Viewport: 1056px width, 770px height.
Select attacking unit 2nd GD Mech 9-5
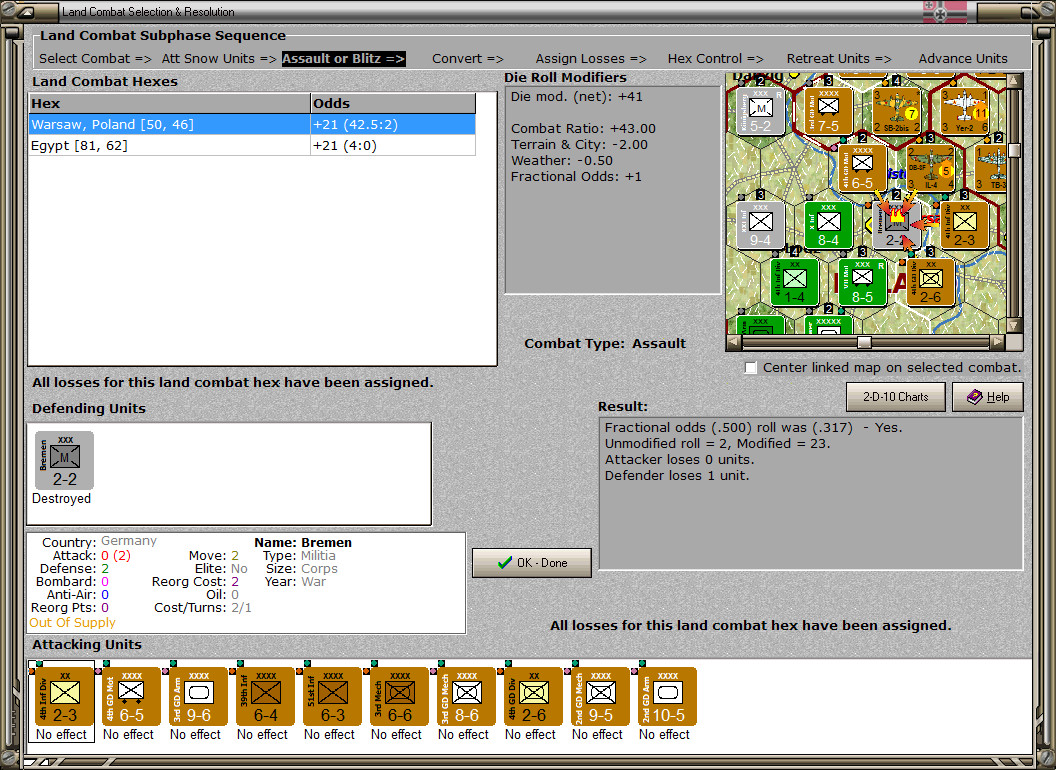coord(600,697)
